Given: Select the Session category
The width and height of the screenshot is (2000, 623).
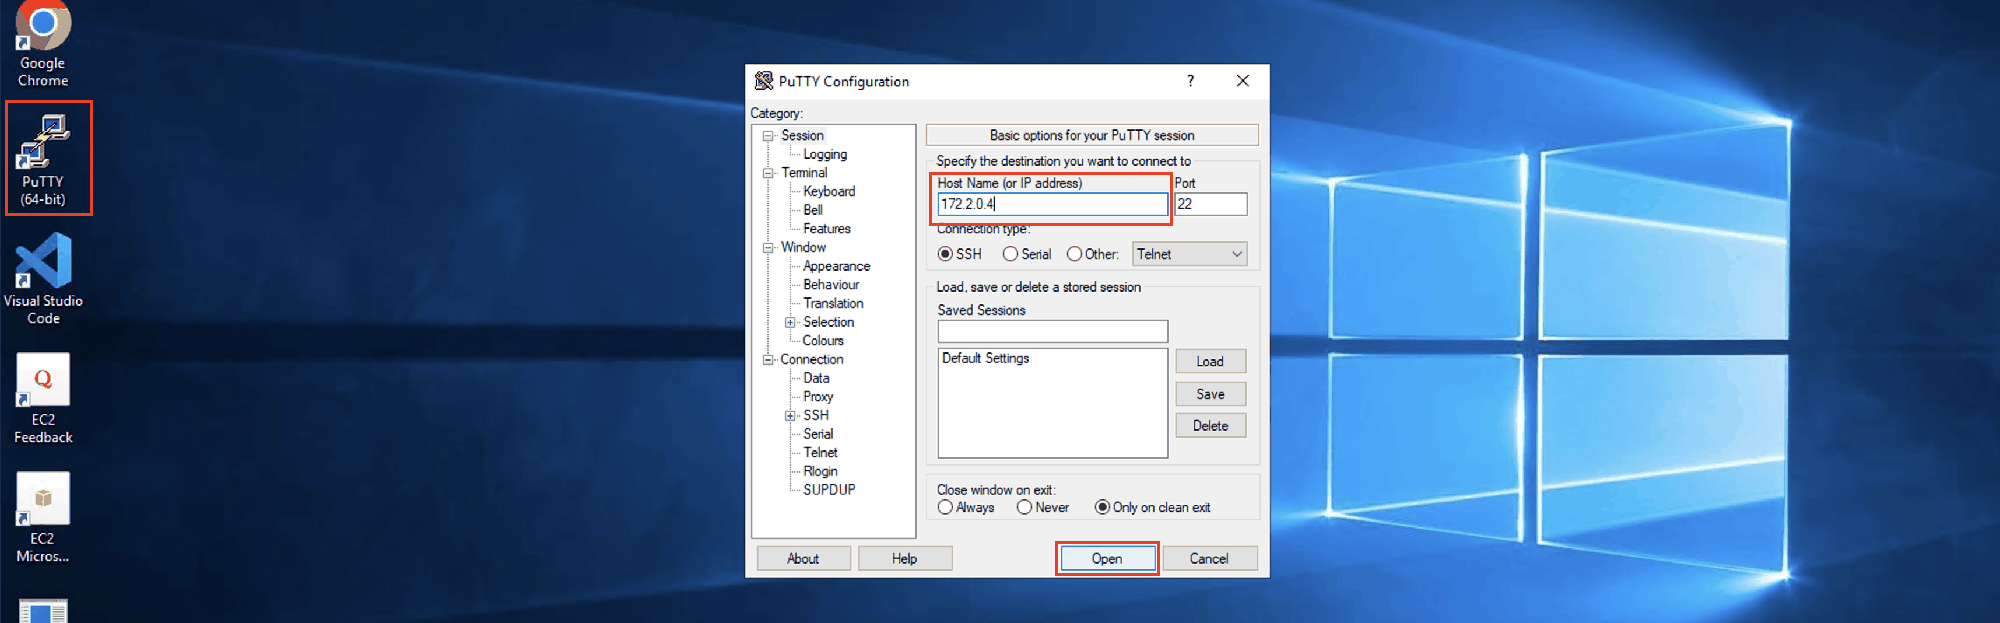Looking at the screenshot, I should [x=802, y=135].
